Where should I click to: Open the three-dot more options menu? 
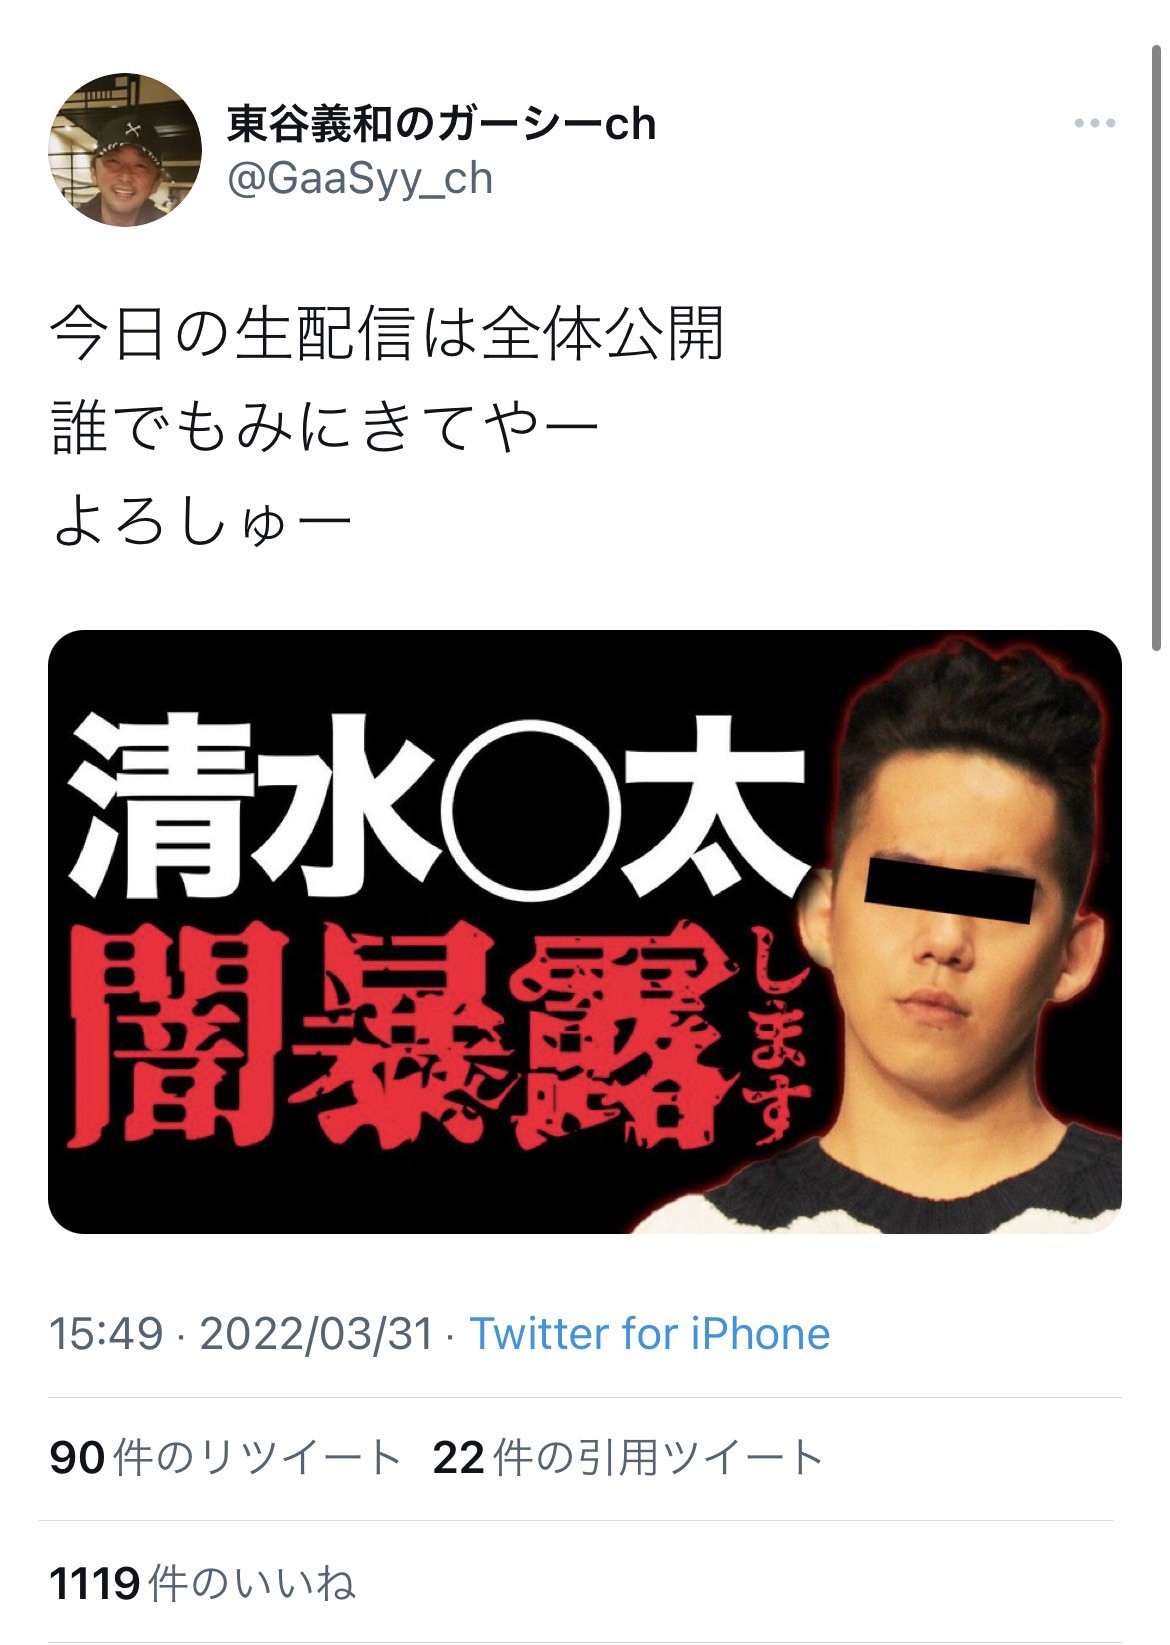(1094, 124)
